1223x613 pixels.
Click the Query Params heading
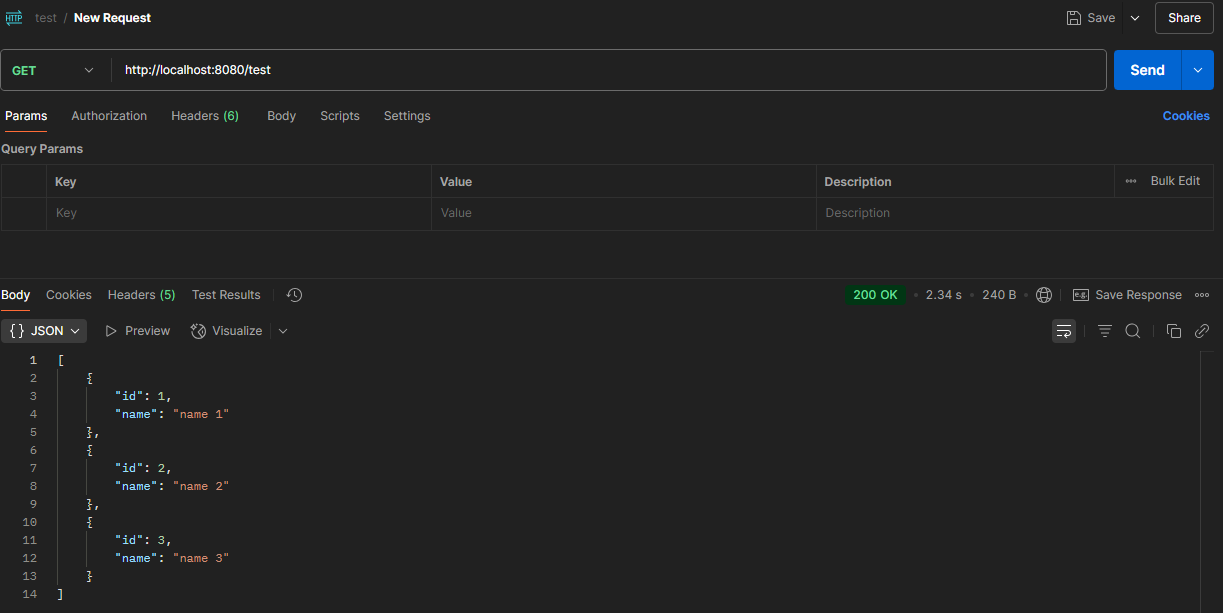pos(42,149)
